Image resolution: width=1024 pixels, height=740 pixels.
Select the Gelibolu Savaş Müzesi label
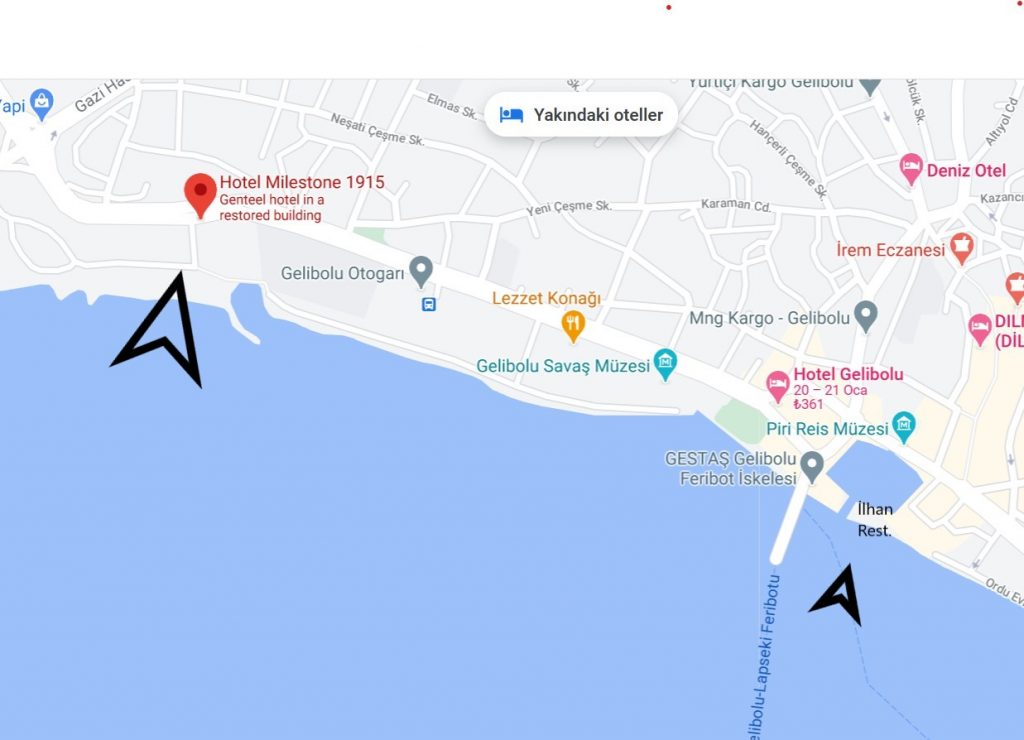pyautogui.click(x=563, y=366)
